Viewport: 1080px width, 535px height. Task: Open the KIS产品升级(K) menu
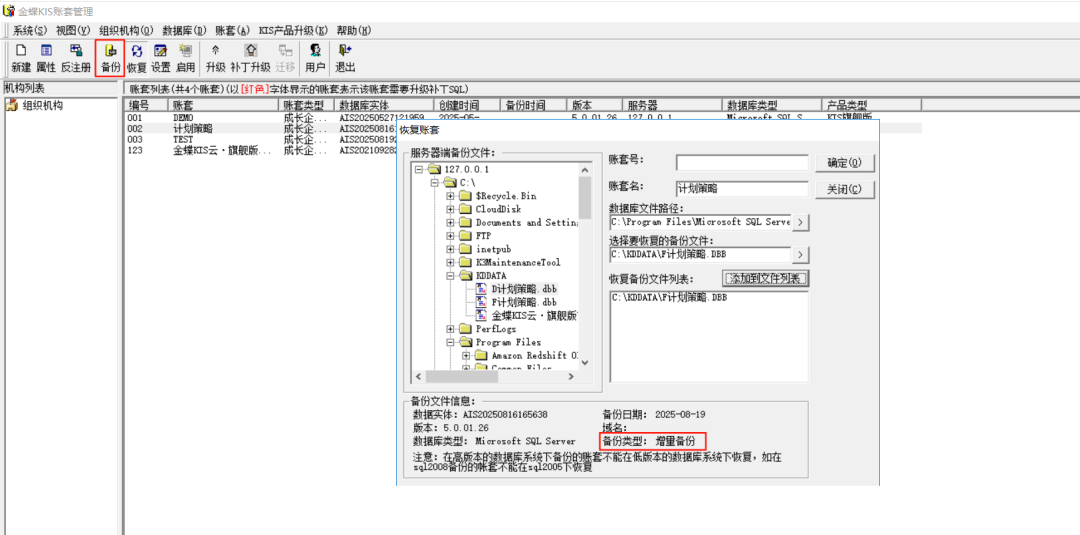[x=293, y=30]
